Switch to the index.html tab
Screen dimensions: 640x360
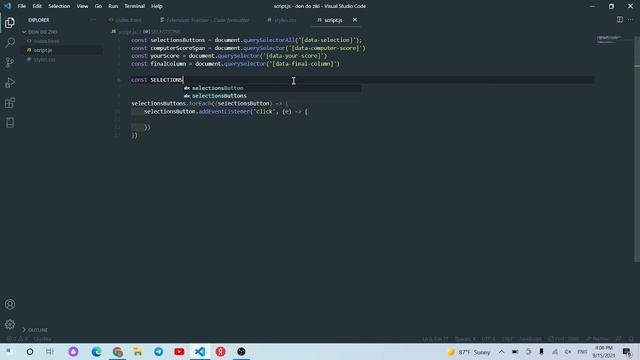(x=126, y=20)
